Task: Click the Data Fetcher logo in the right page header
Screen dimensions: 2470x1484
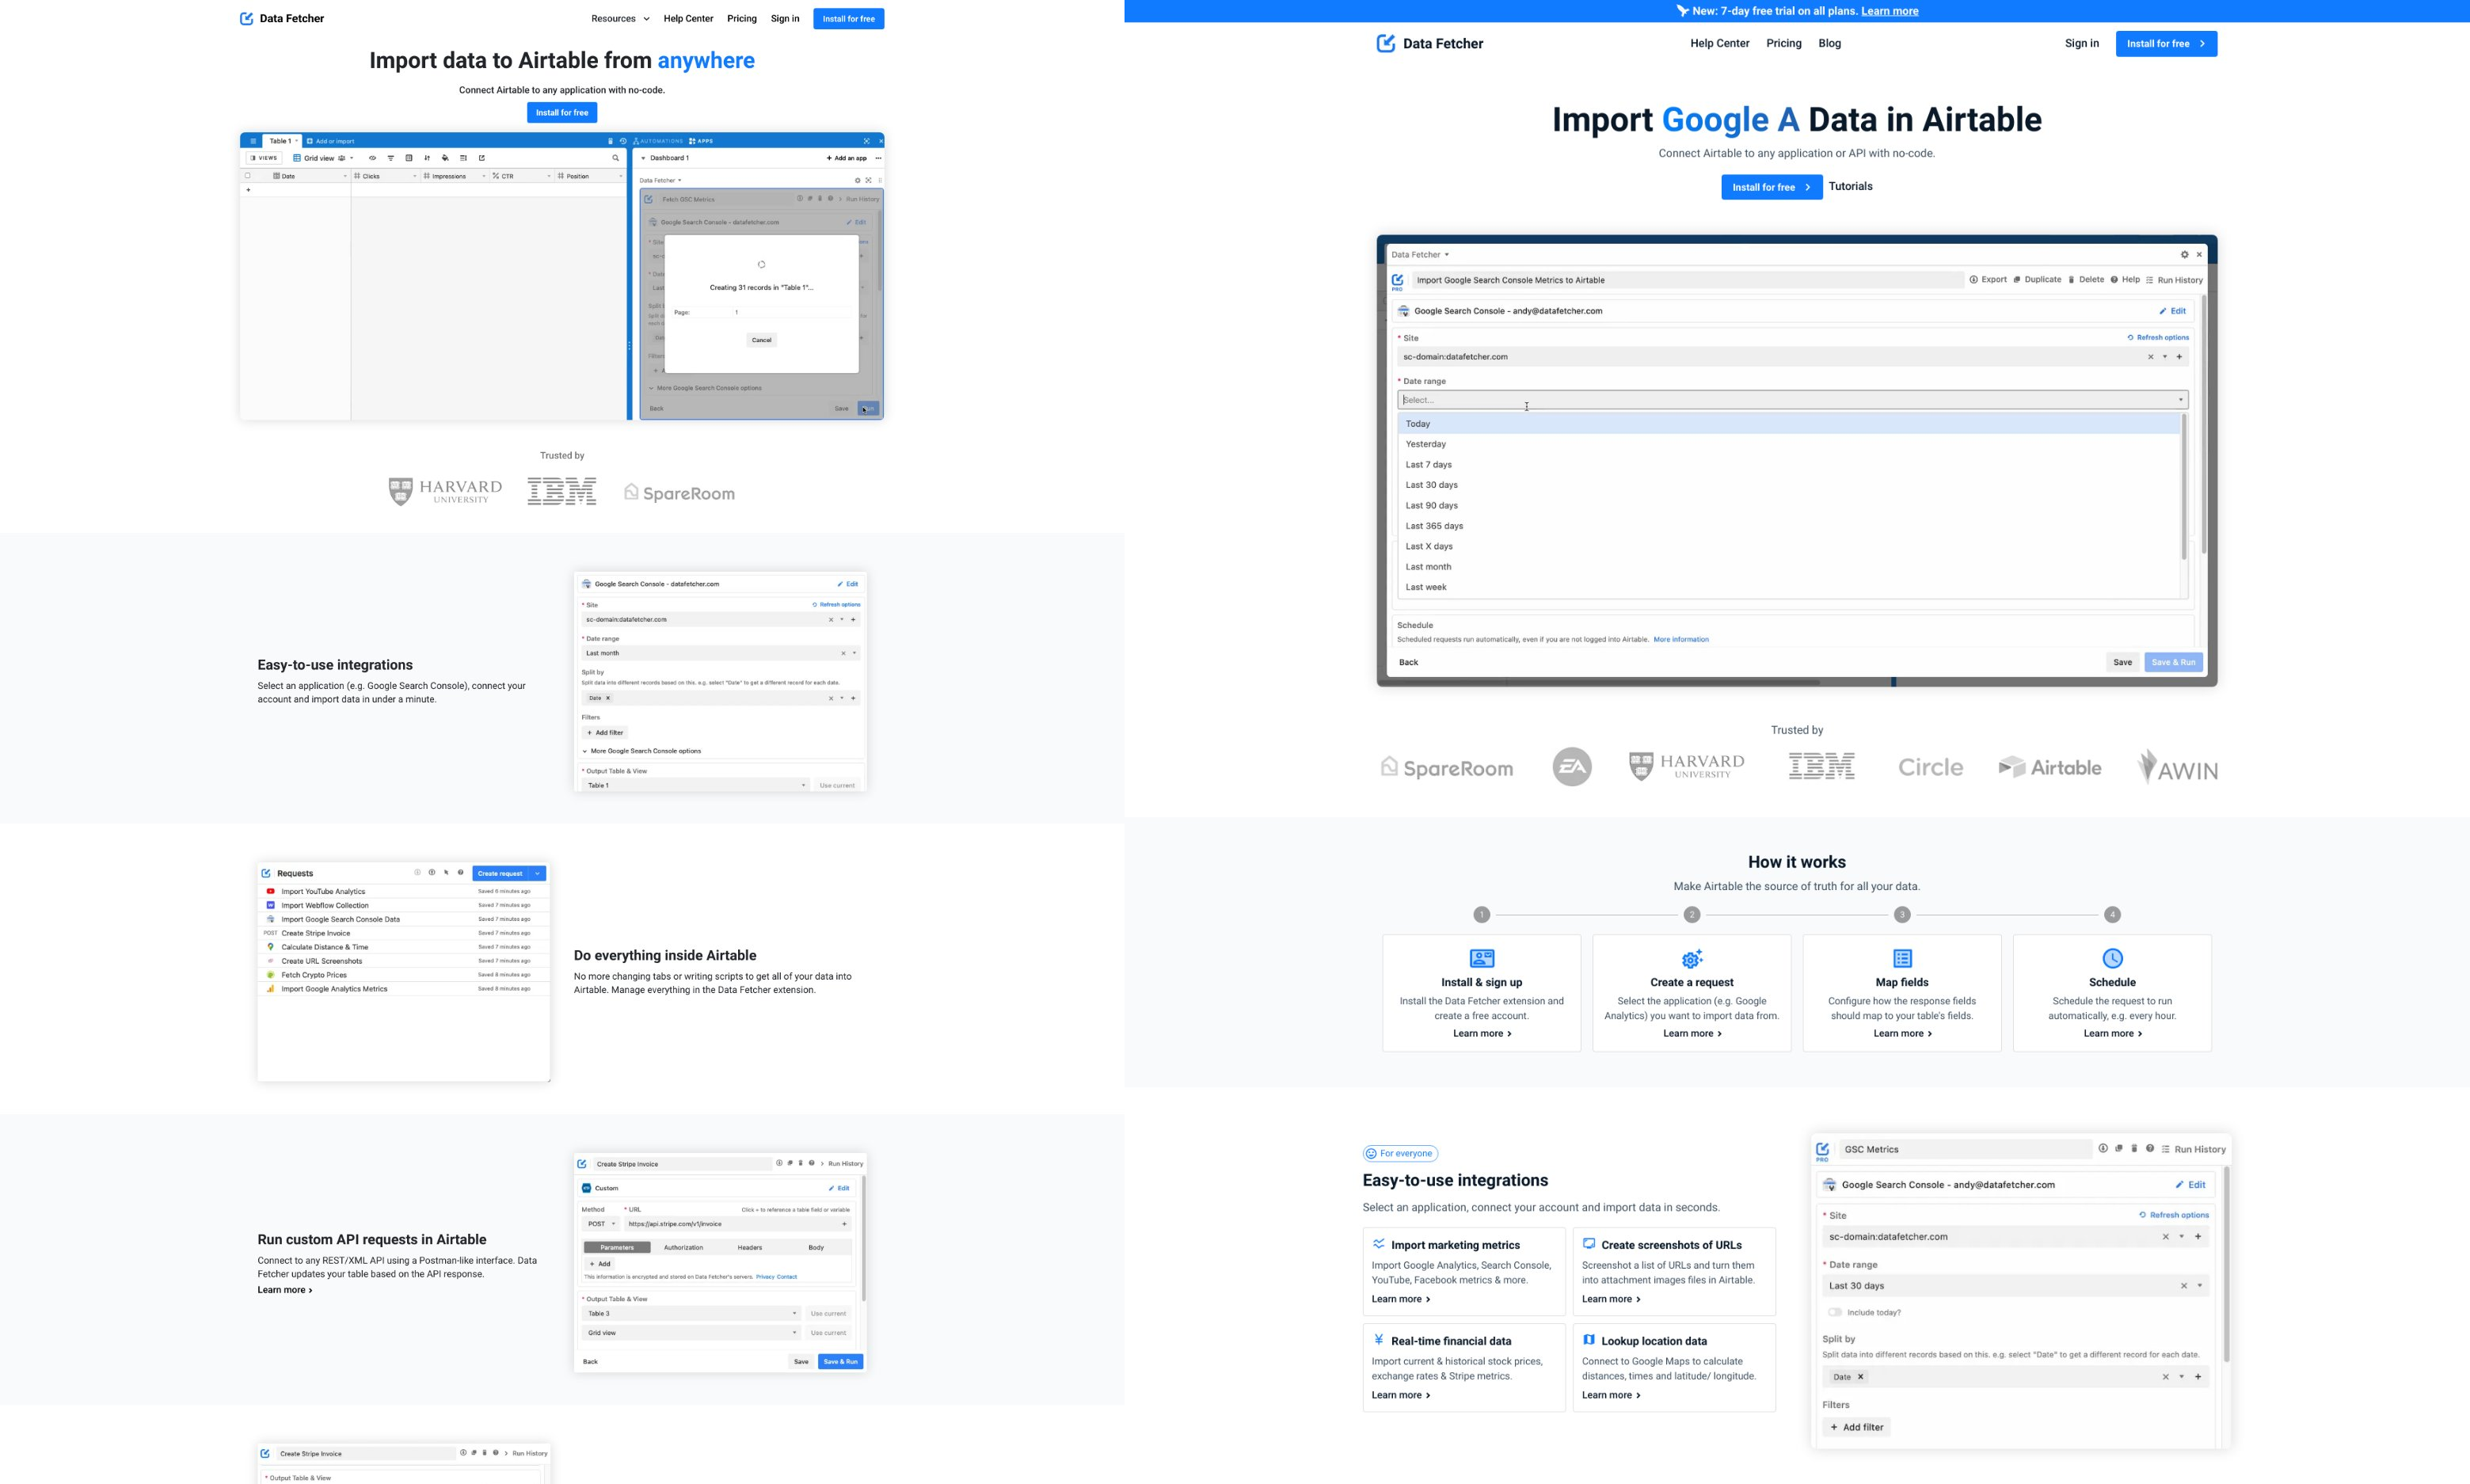Action: [1430, 43]
